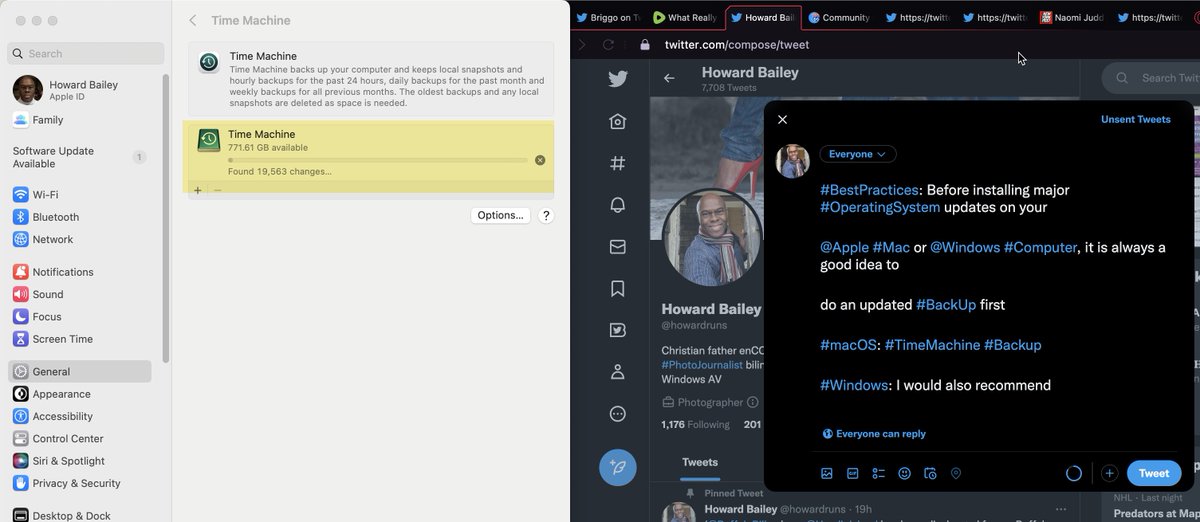Add a backup disk with plus
This screenshot has height=522, width=1200.
pos(197,189)
